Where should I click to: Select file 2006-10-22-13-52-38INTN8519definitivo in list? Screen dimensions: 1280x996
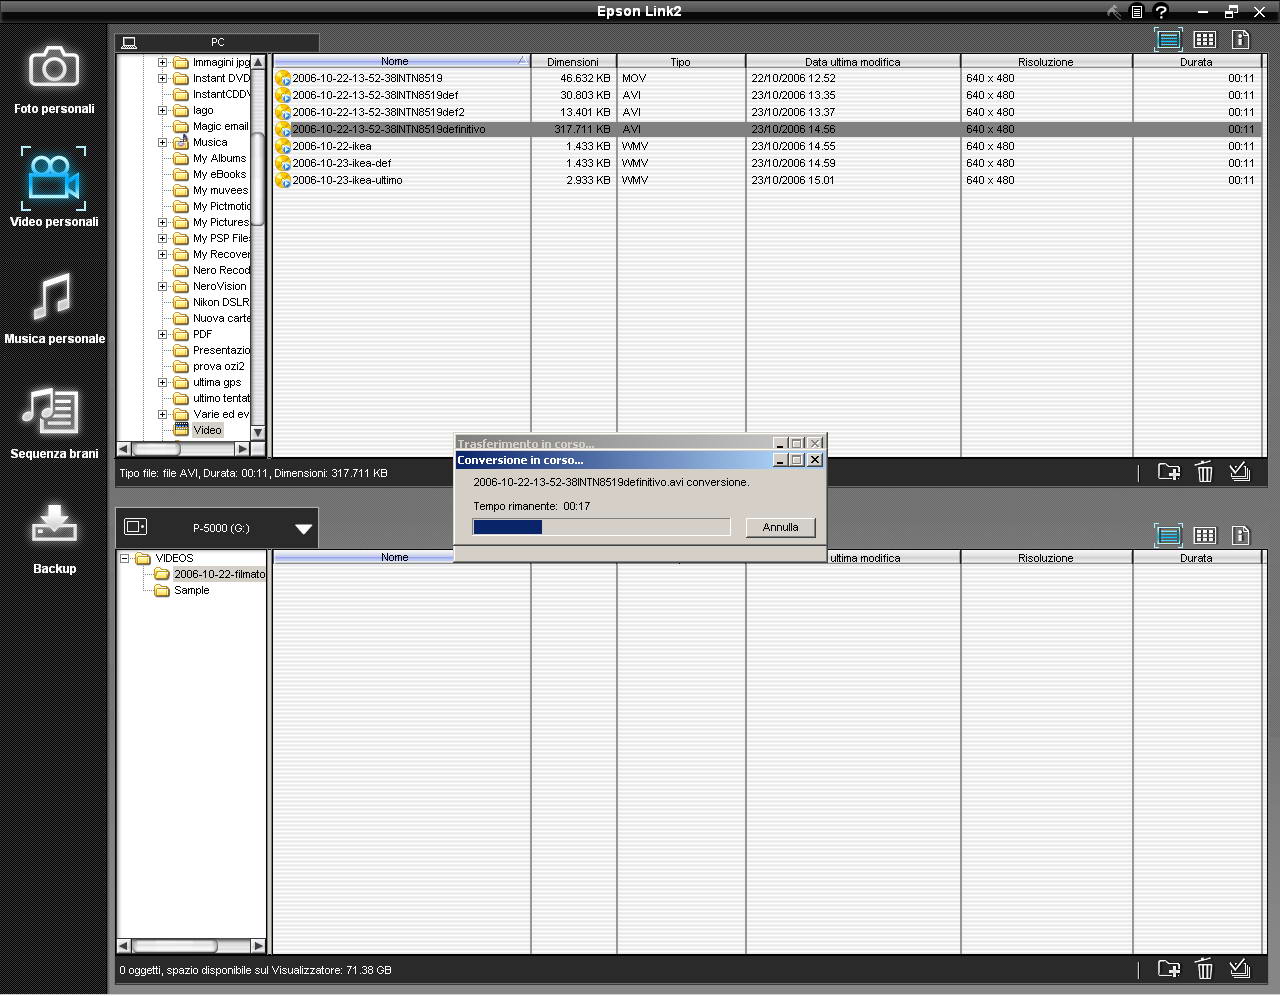[x=388, y=129]
